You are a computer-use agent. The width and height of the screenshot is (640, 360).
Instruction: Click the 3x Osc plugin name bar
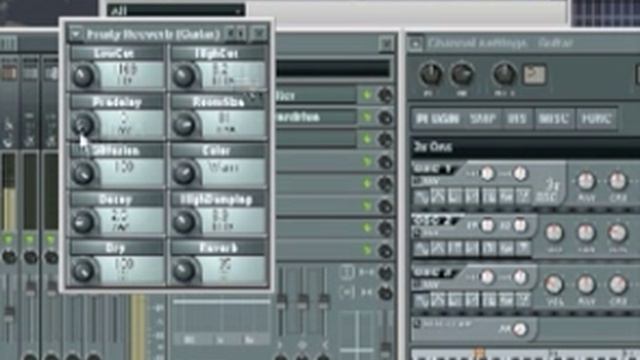(526, 147)
